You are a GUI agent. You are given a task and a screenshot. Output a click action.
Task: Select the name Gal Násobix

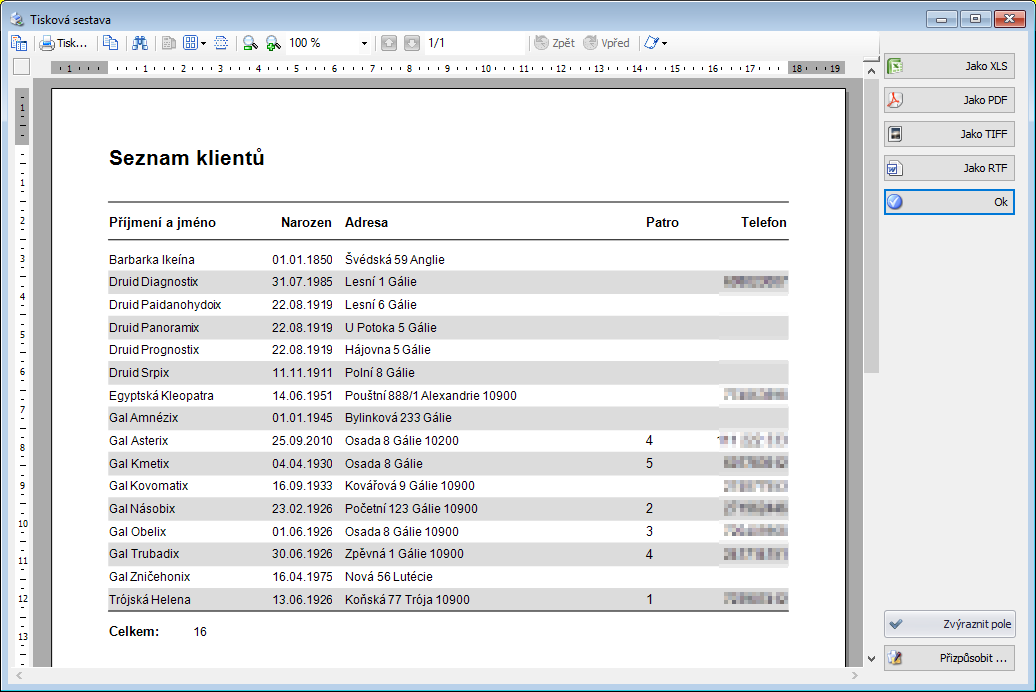pos(142,509)
